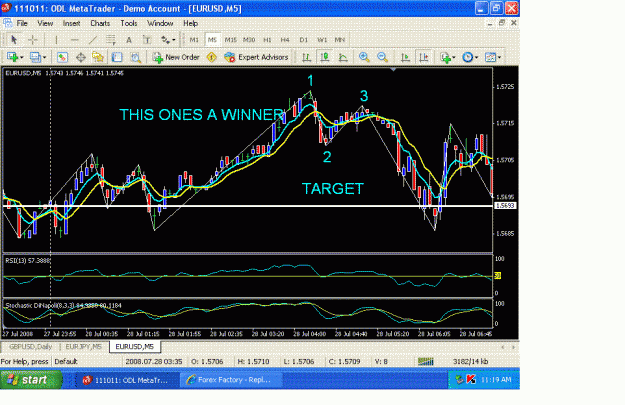
Task: Switch to the EURJPY,M5 chart tab
Action: click(x=84, y=347)
